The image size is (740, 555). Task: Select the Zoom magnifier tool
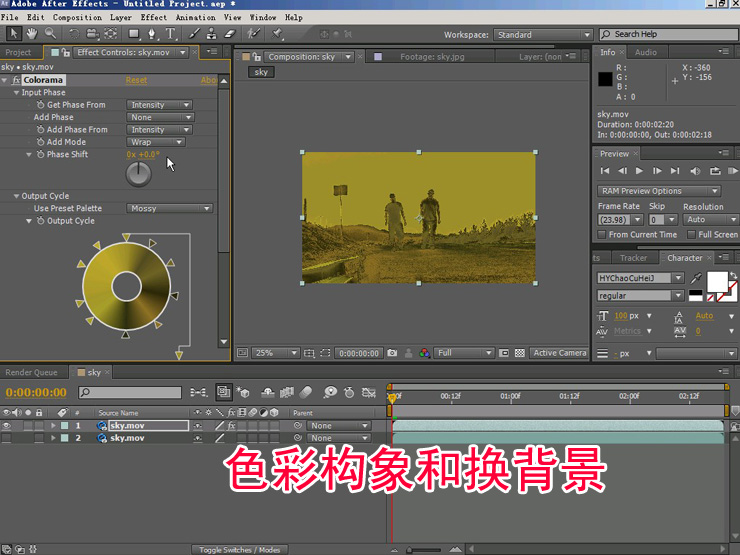point(49,33)
